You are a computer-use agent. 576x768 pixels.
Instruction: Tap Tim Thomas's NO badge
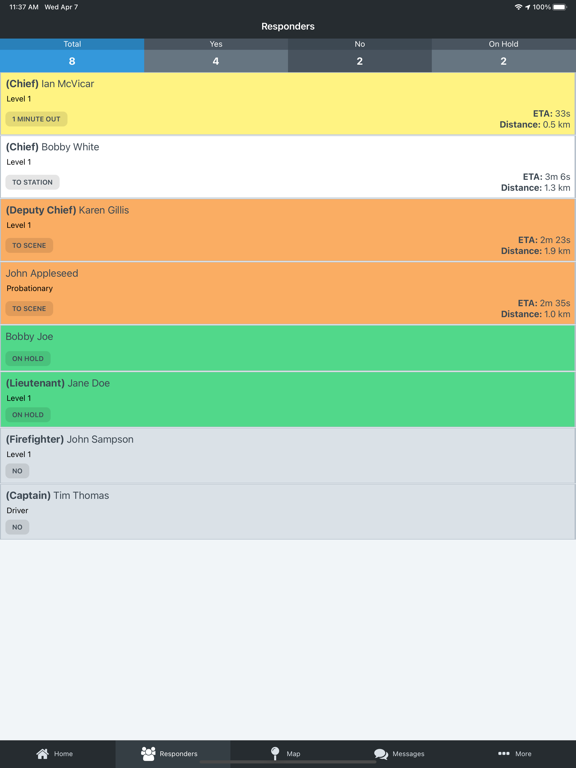tap(17, 528)
